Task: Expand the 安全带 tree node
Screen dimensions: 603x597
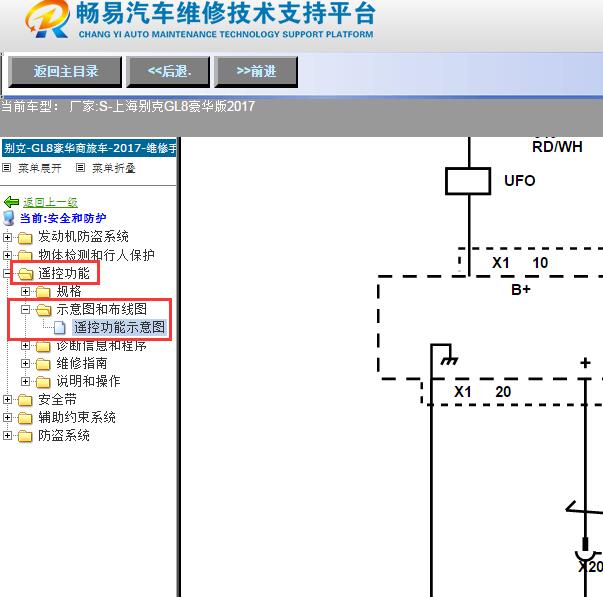Action: pyautogui.click(x=7, y=399)
